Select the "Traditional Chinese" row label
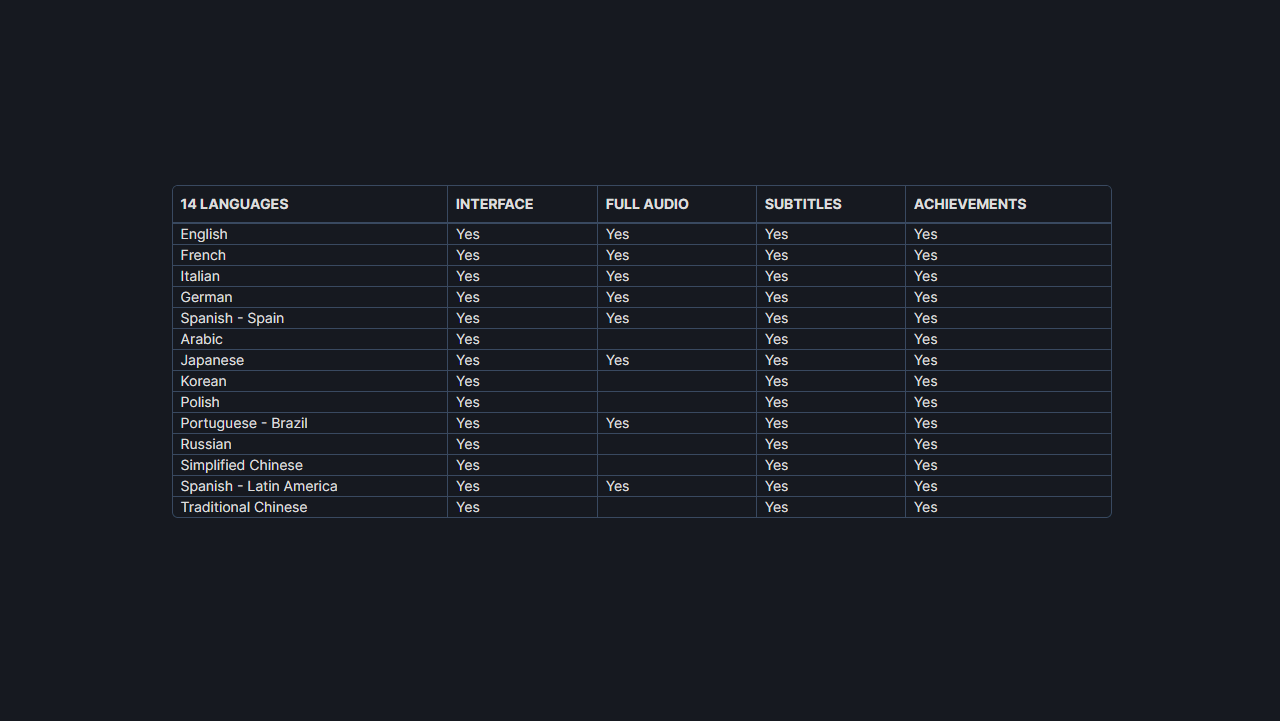The width and height of the screenshot is (1280, 721). tap(244, 507)
